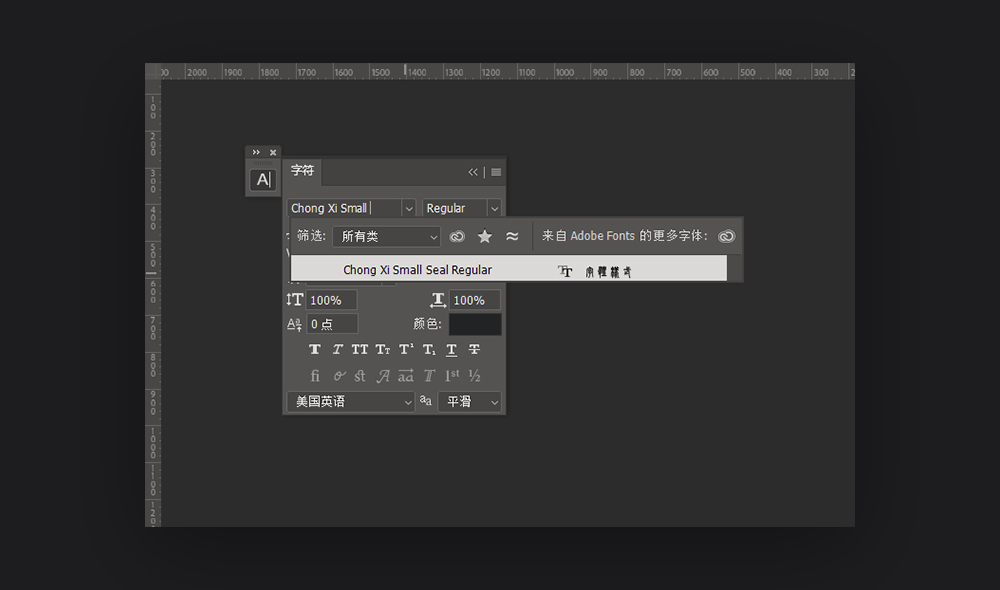
Task: Open the font style Regular dropdown
Action: (x=461, y=209)
